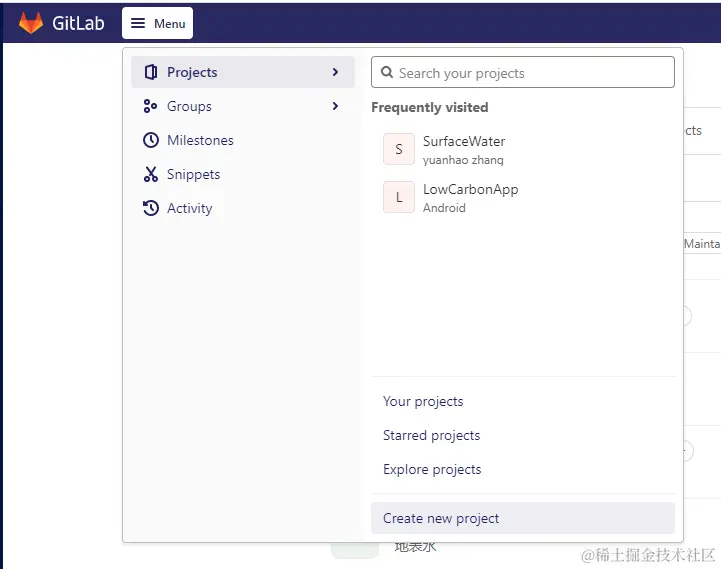The image size is (721, 569).
Task: Click the GitLab fox logo
Action: (x=31, y=23)
